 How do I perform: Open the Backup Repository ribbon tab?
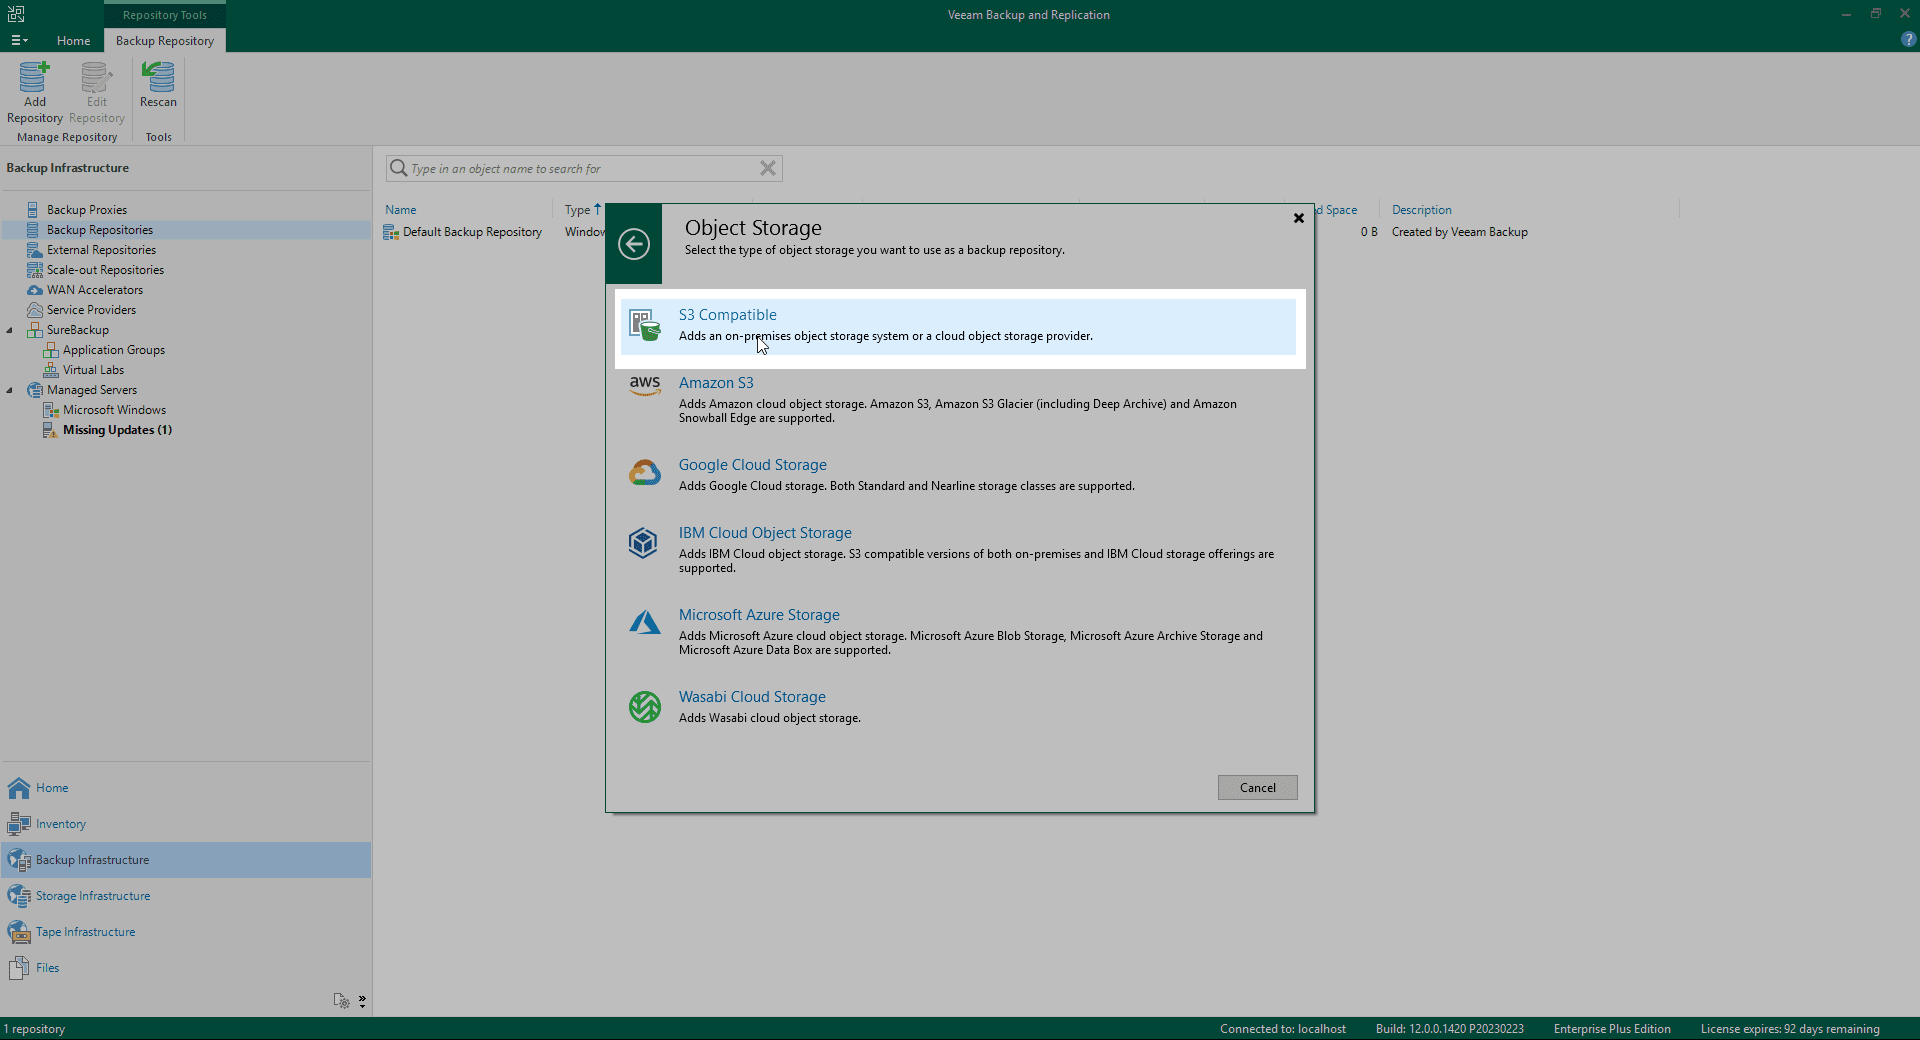(x=165, y=41)
